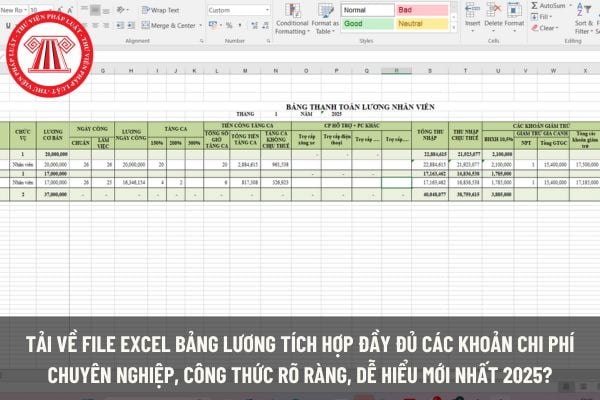Select the TỔNG THU NHẬP header cell
This screenshot has width=600, height=400.
point(430,136)
